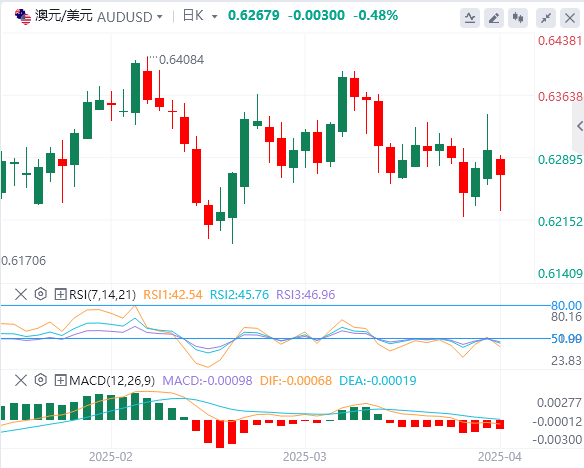
Task: Click the RSI3:46.96 value
Action: pos(306,295)
